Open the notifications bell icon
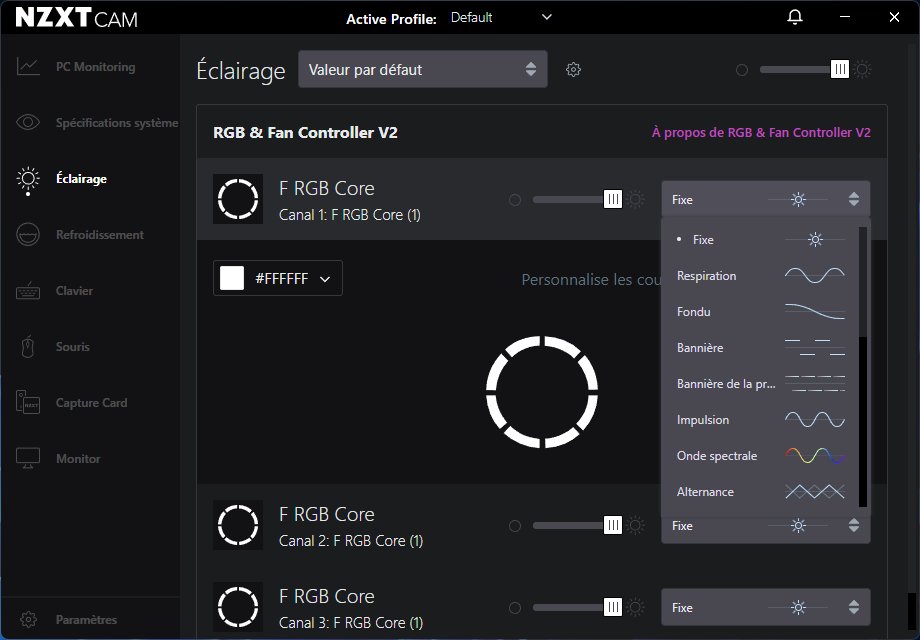Screen dimensions: 920x640 795,17
